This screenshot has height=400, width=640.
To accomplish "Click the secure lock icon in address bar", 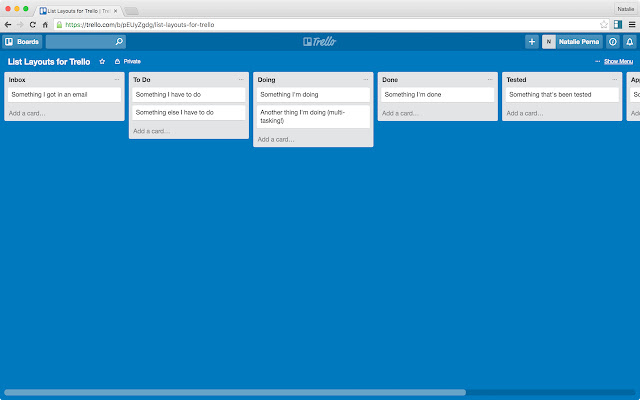I will click(x=59, y=25).
